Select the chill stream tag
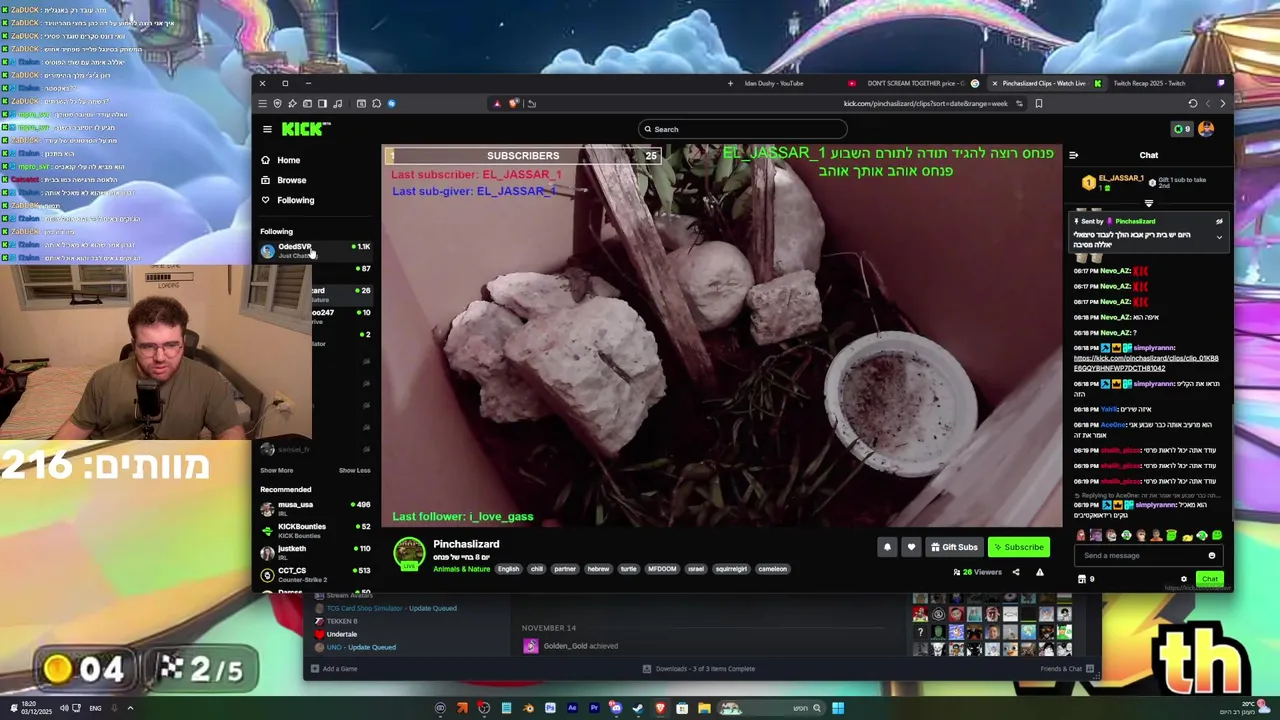Screen dimensions: 1280x720 coord(537,569)
